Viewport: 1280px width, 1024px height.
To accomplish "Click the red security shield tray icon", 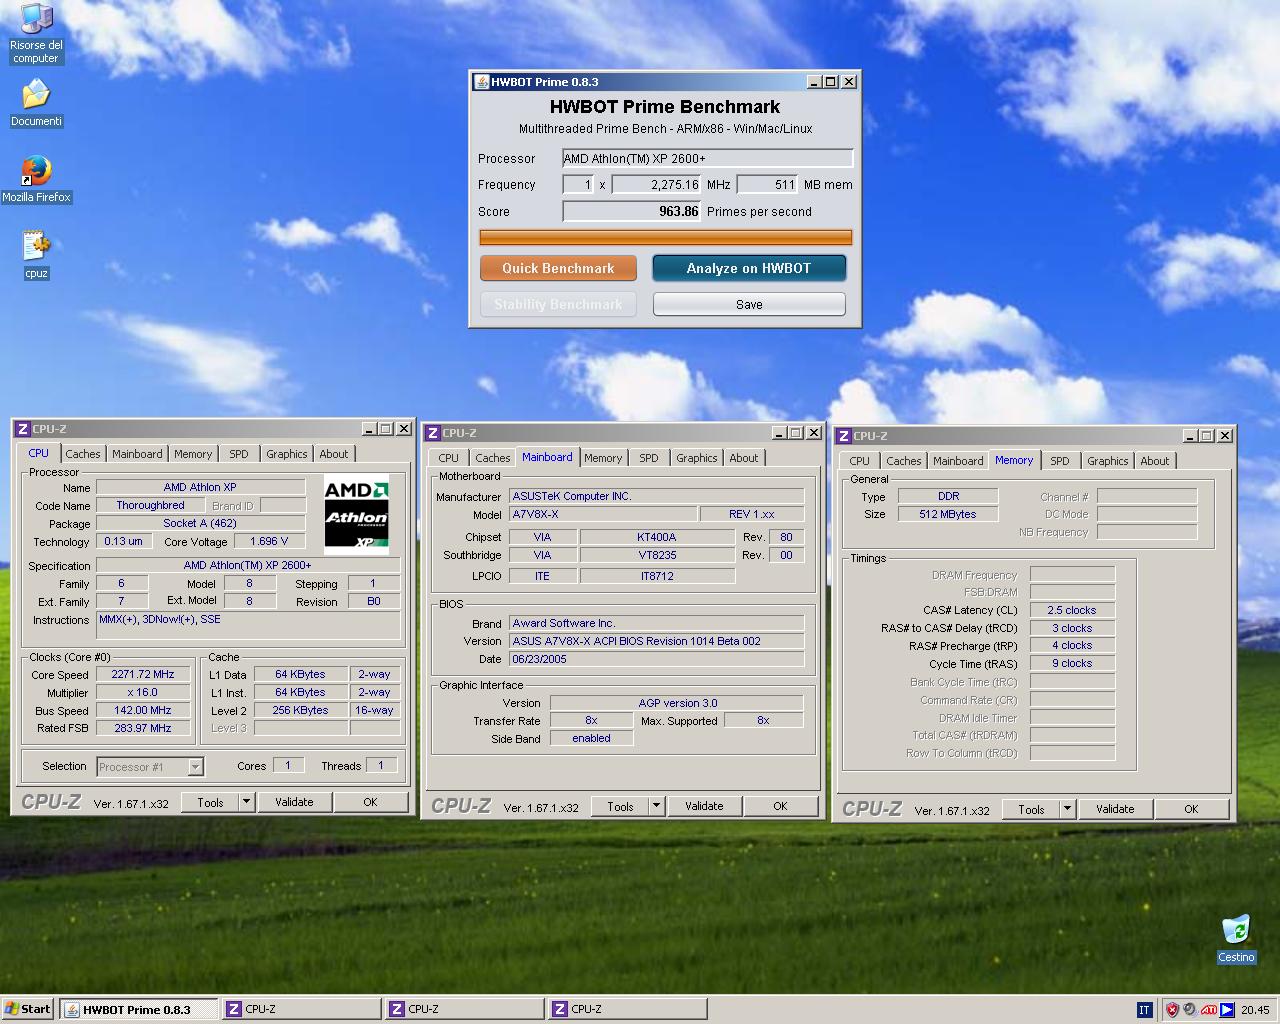I will 1172,1010.
